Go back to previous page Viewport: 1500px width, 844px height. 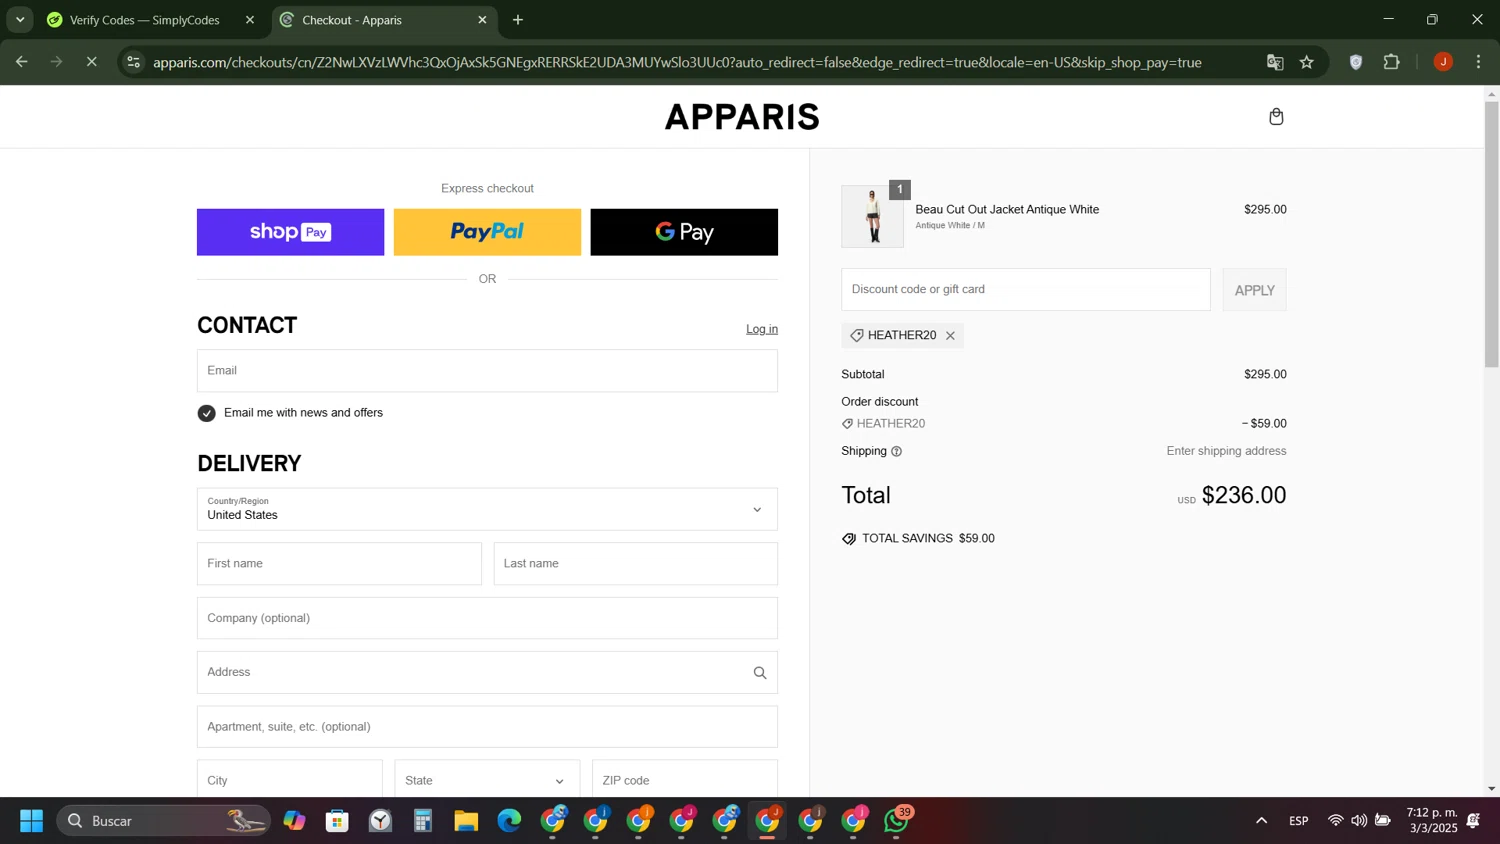21,62
